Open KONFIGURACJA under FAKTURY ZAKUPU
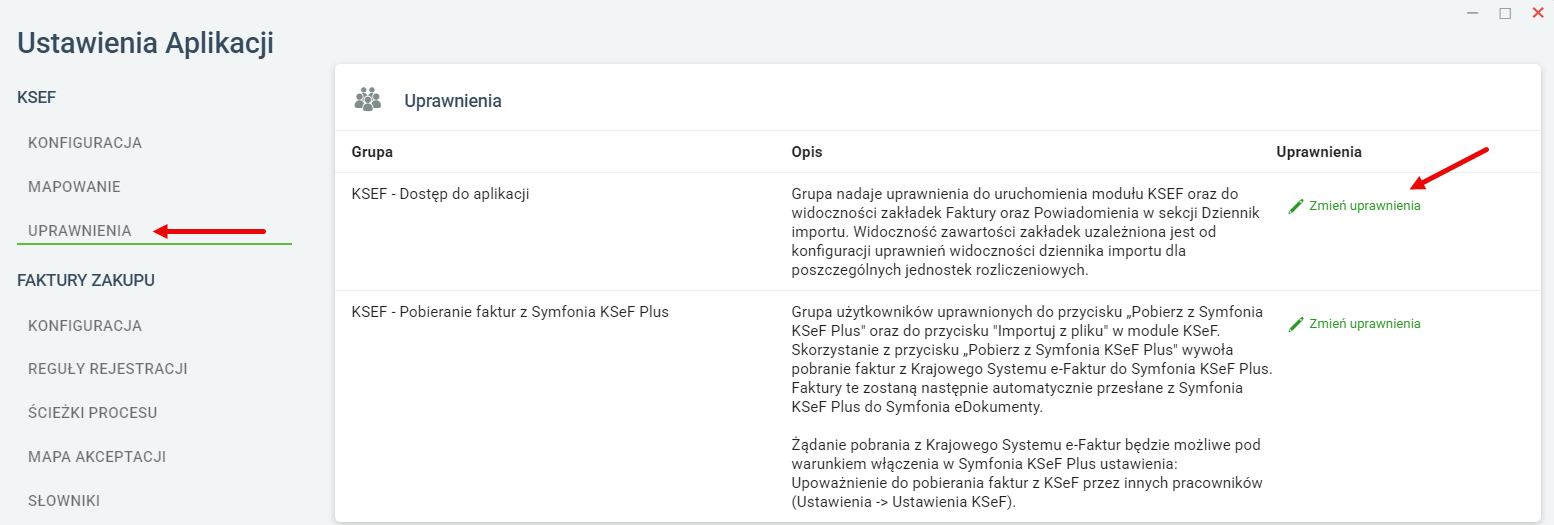 pos(85,326)
